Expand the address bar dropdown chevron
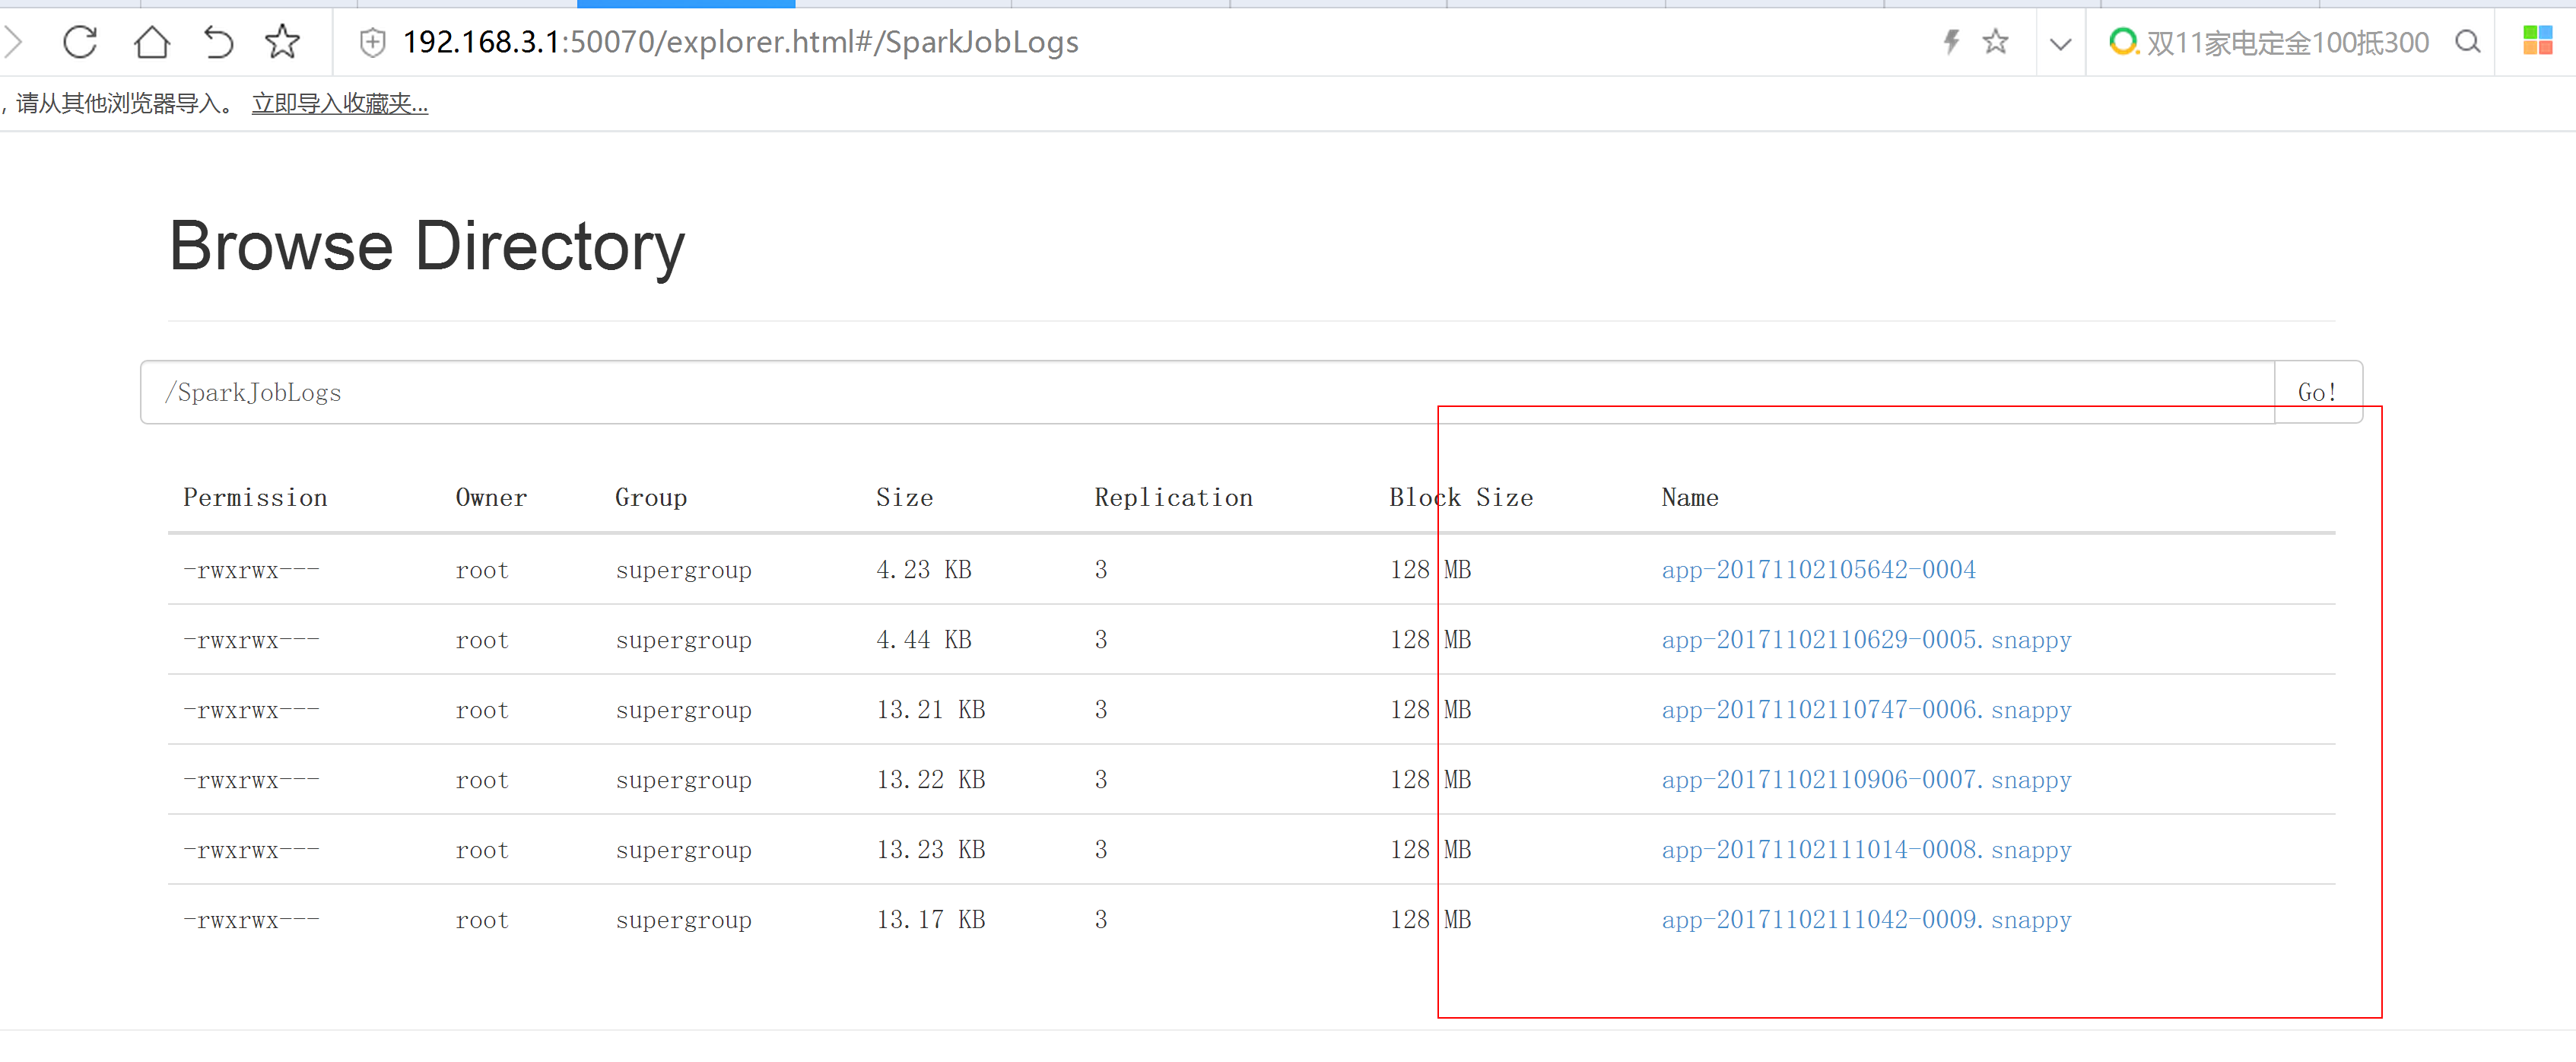 point(2060,43)
